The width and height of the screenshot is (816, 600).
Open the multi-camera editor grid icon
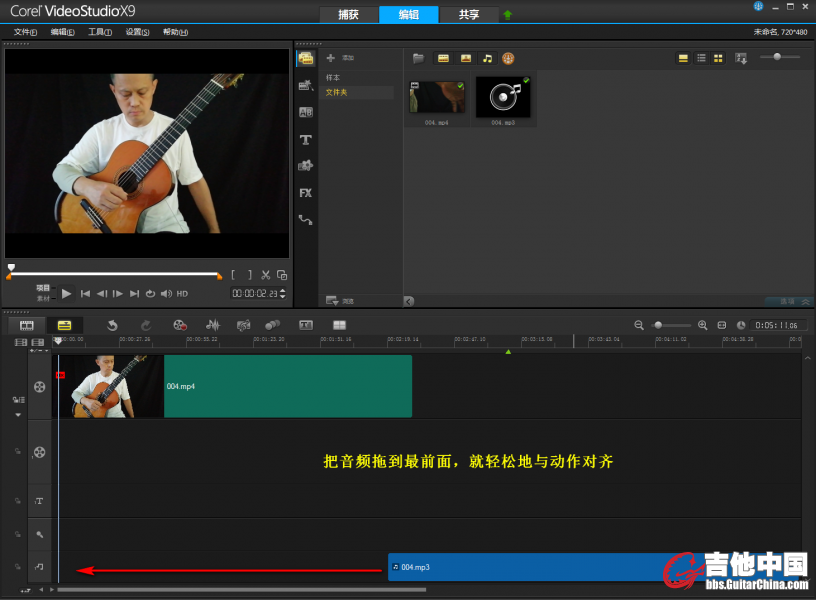(x=339, y=325)
